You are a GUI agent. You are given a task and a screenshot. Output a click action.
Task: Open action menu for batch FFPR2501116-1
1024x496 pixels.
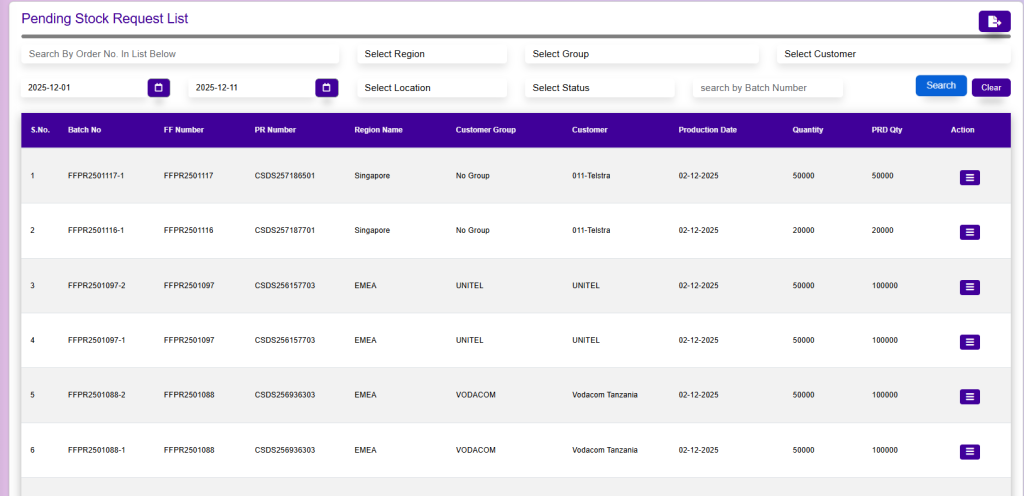pos(969,232)
